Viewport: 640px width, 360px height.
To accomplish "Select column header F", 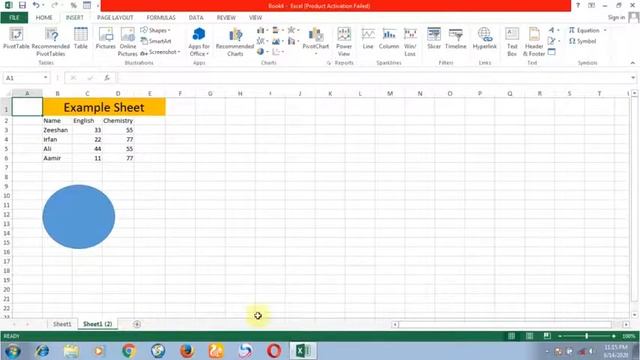I will [x=180, y=93].
